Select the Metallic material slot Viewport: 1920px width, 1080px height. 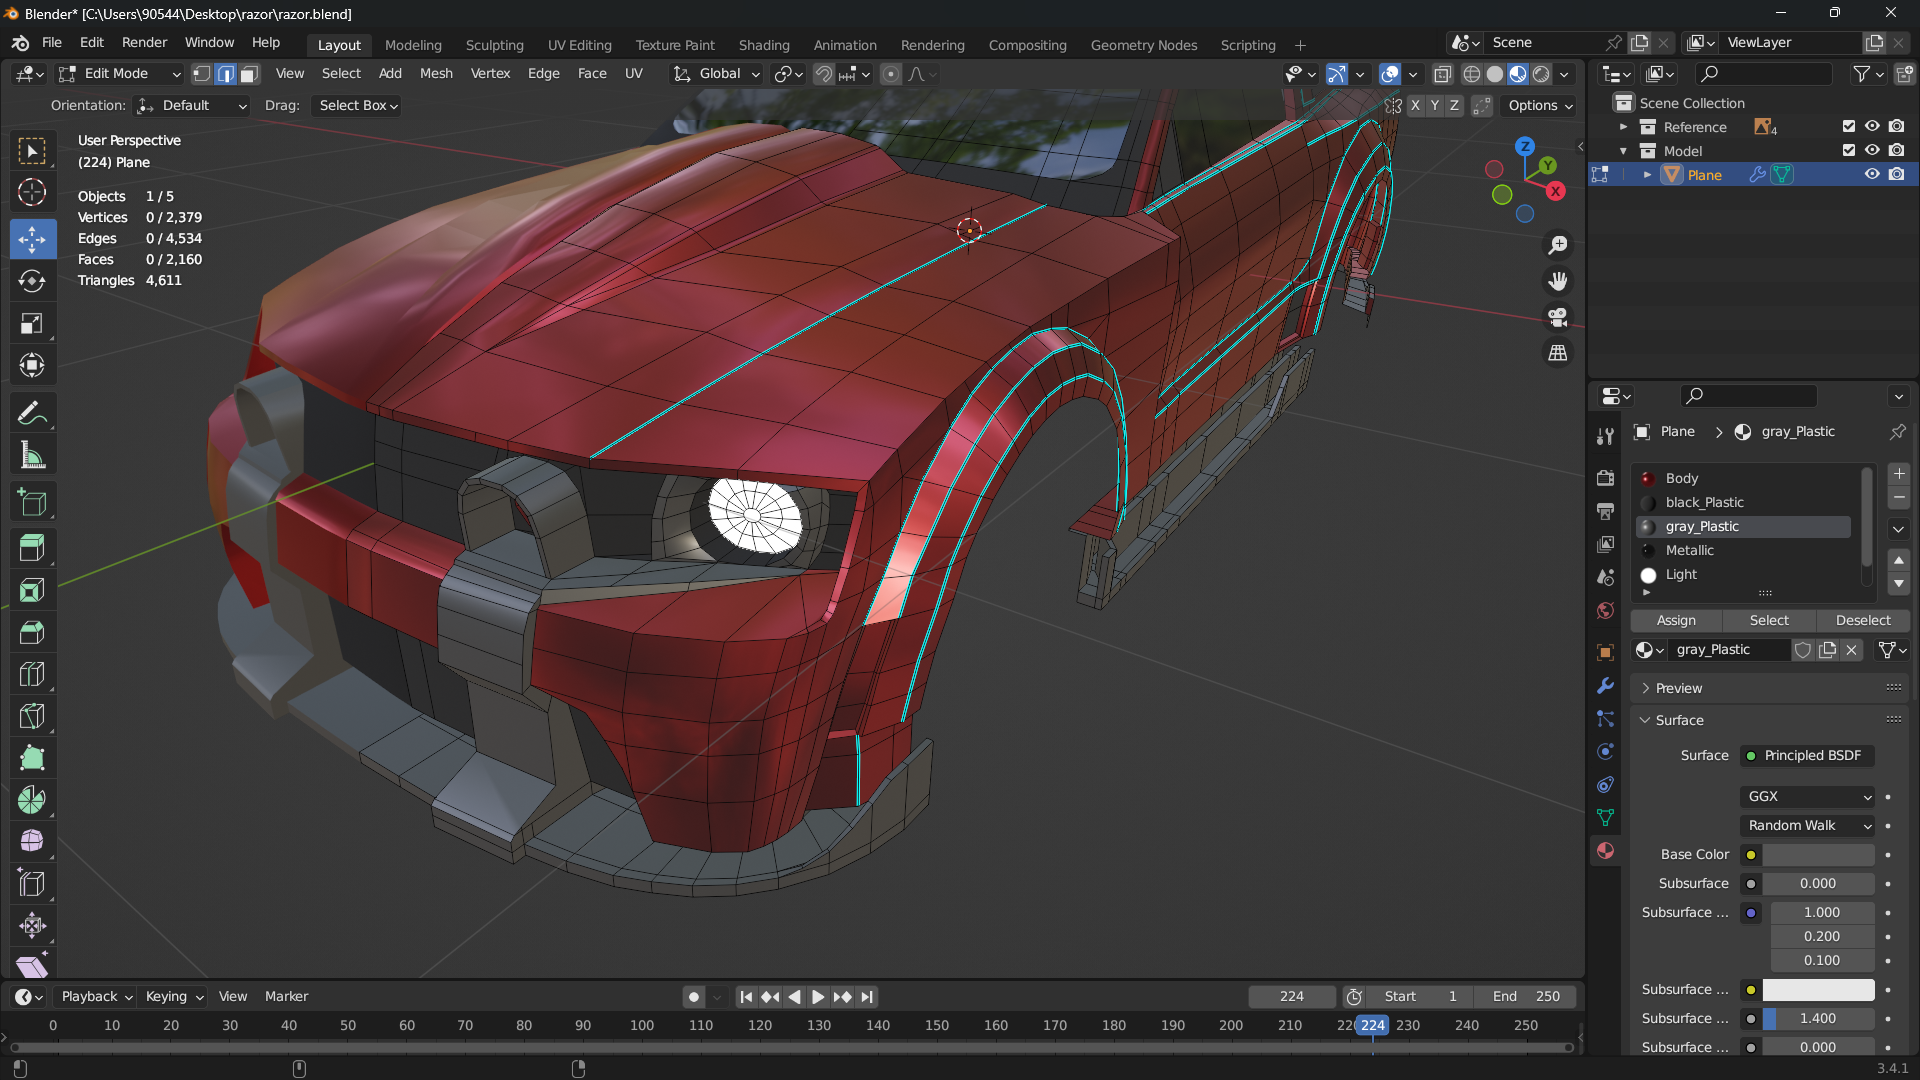[x=1690, y=550]
